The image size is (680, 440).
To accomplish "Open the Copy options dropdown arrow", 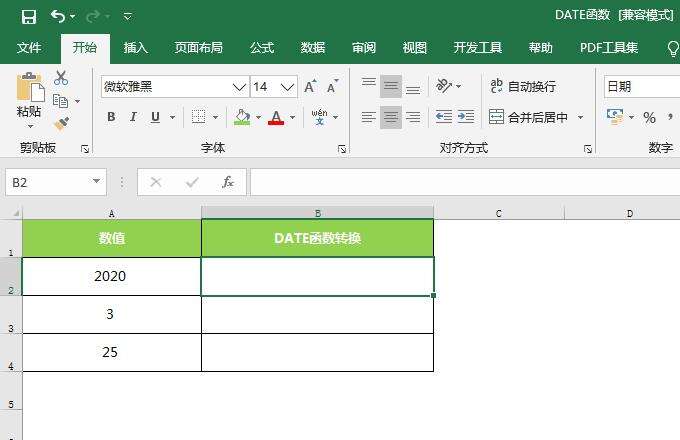I will (77, 101).
